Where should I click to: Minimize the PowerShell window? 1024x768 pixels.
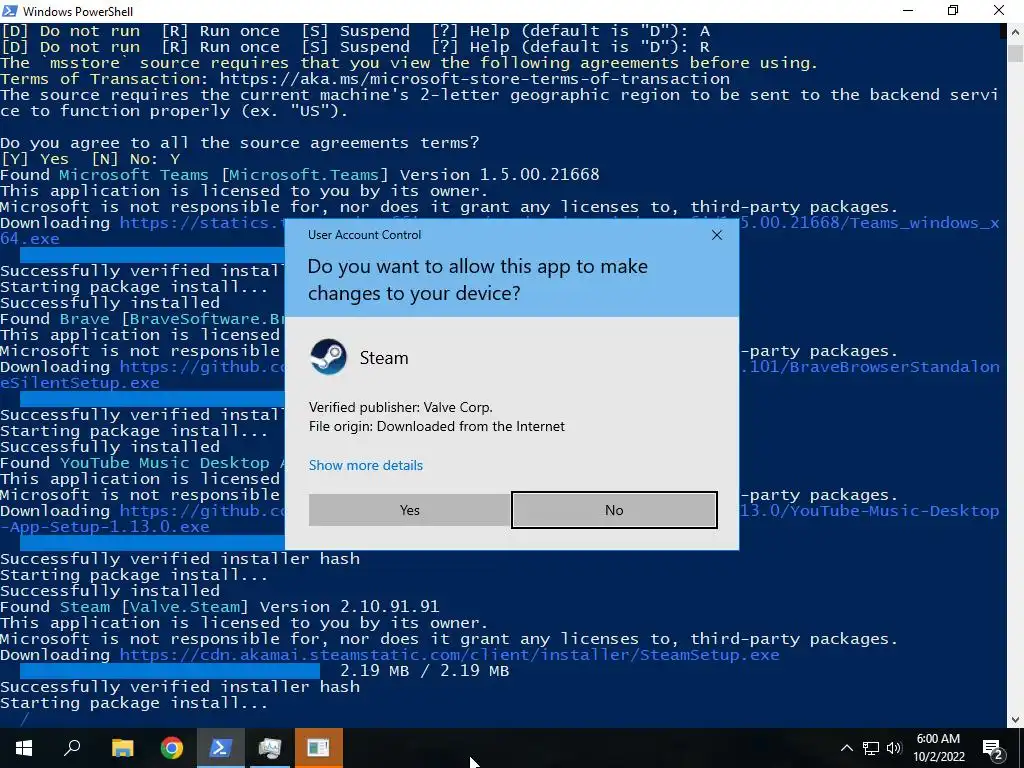[x=908, y=10]
